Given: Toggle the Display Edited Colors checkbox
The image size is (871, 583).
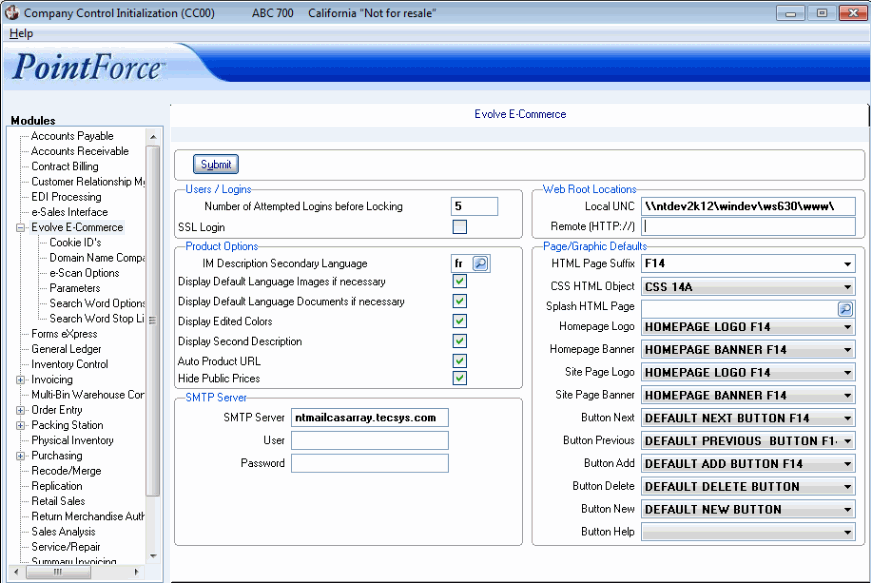Looking at the screenshot, I should click(459, 321).
